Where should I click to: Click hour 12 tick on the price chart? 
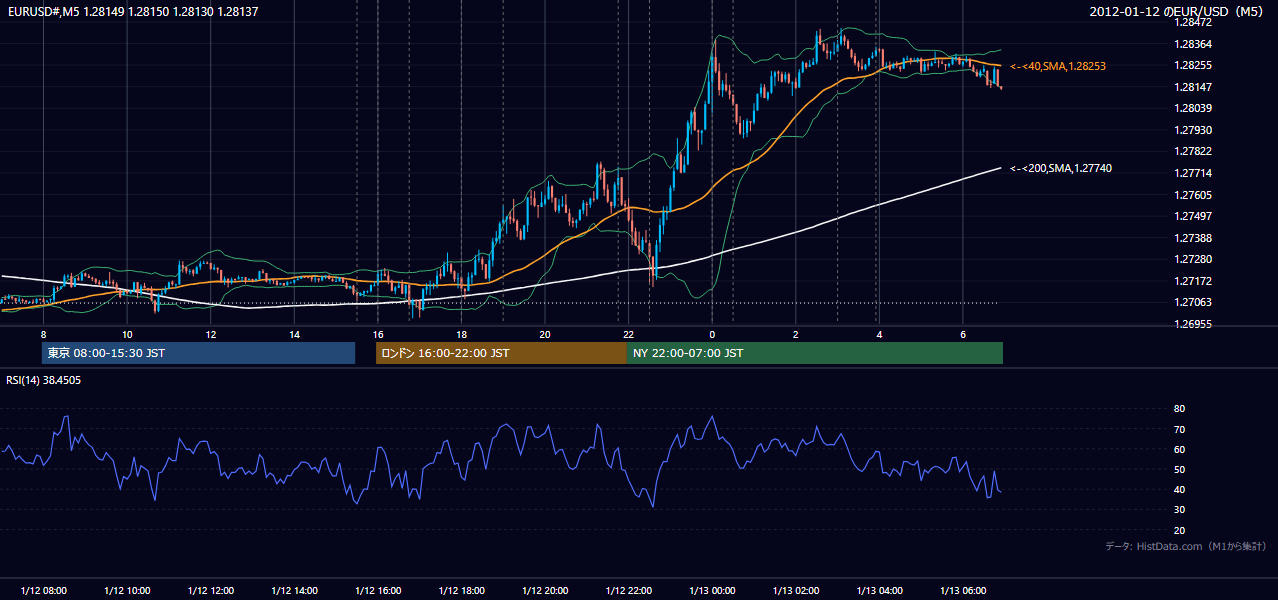click(210, 334)
